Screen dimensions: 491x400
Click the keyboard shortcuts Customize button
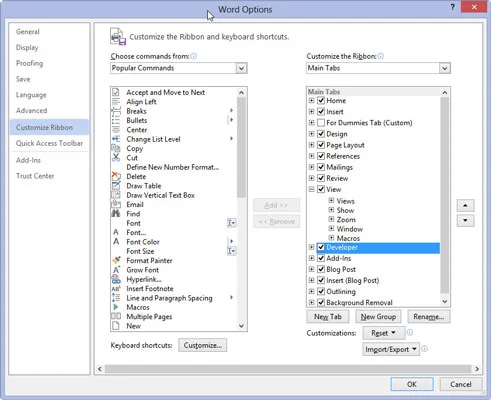[x=203, y=345]
